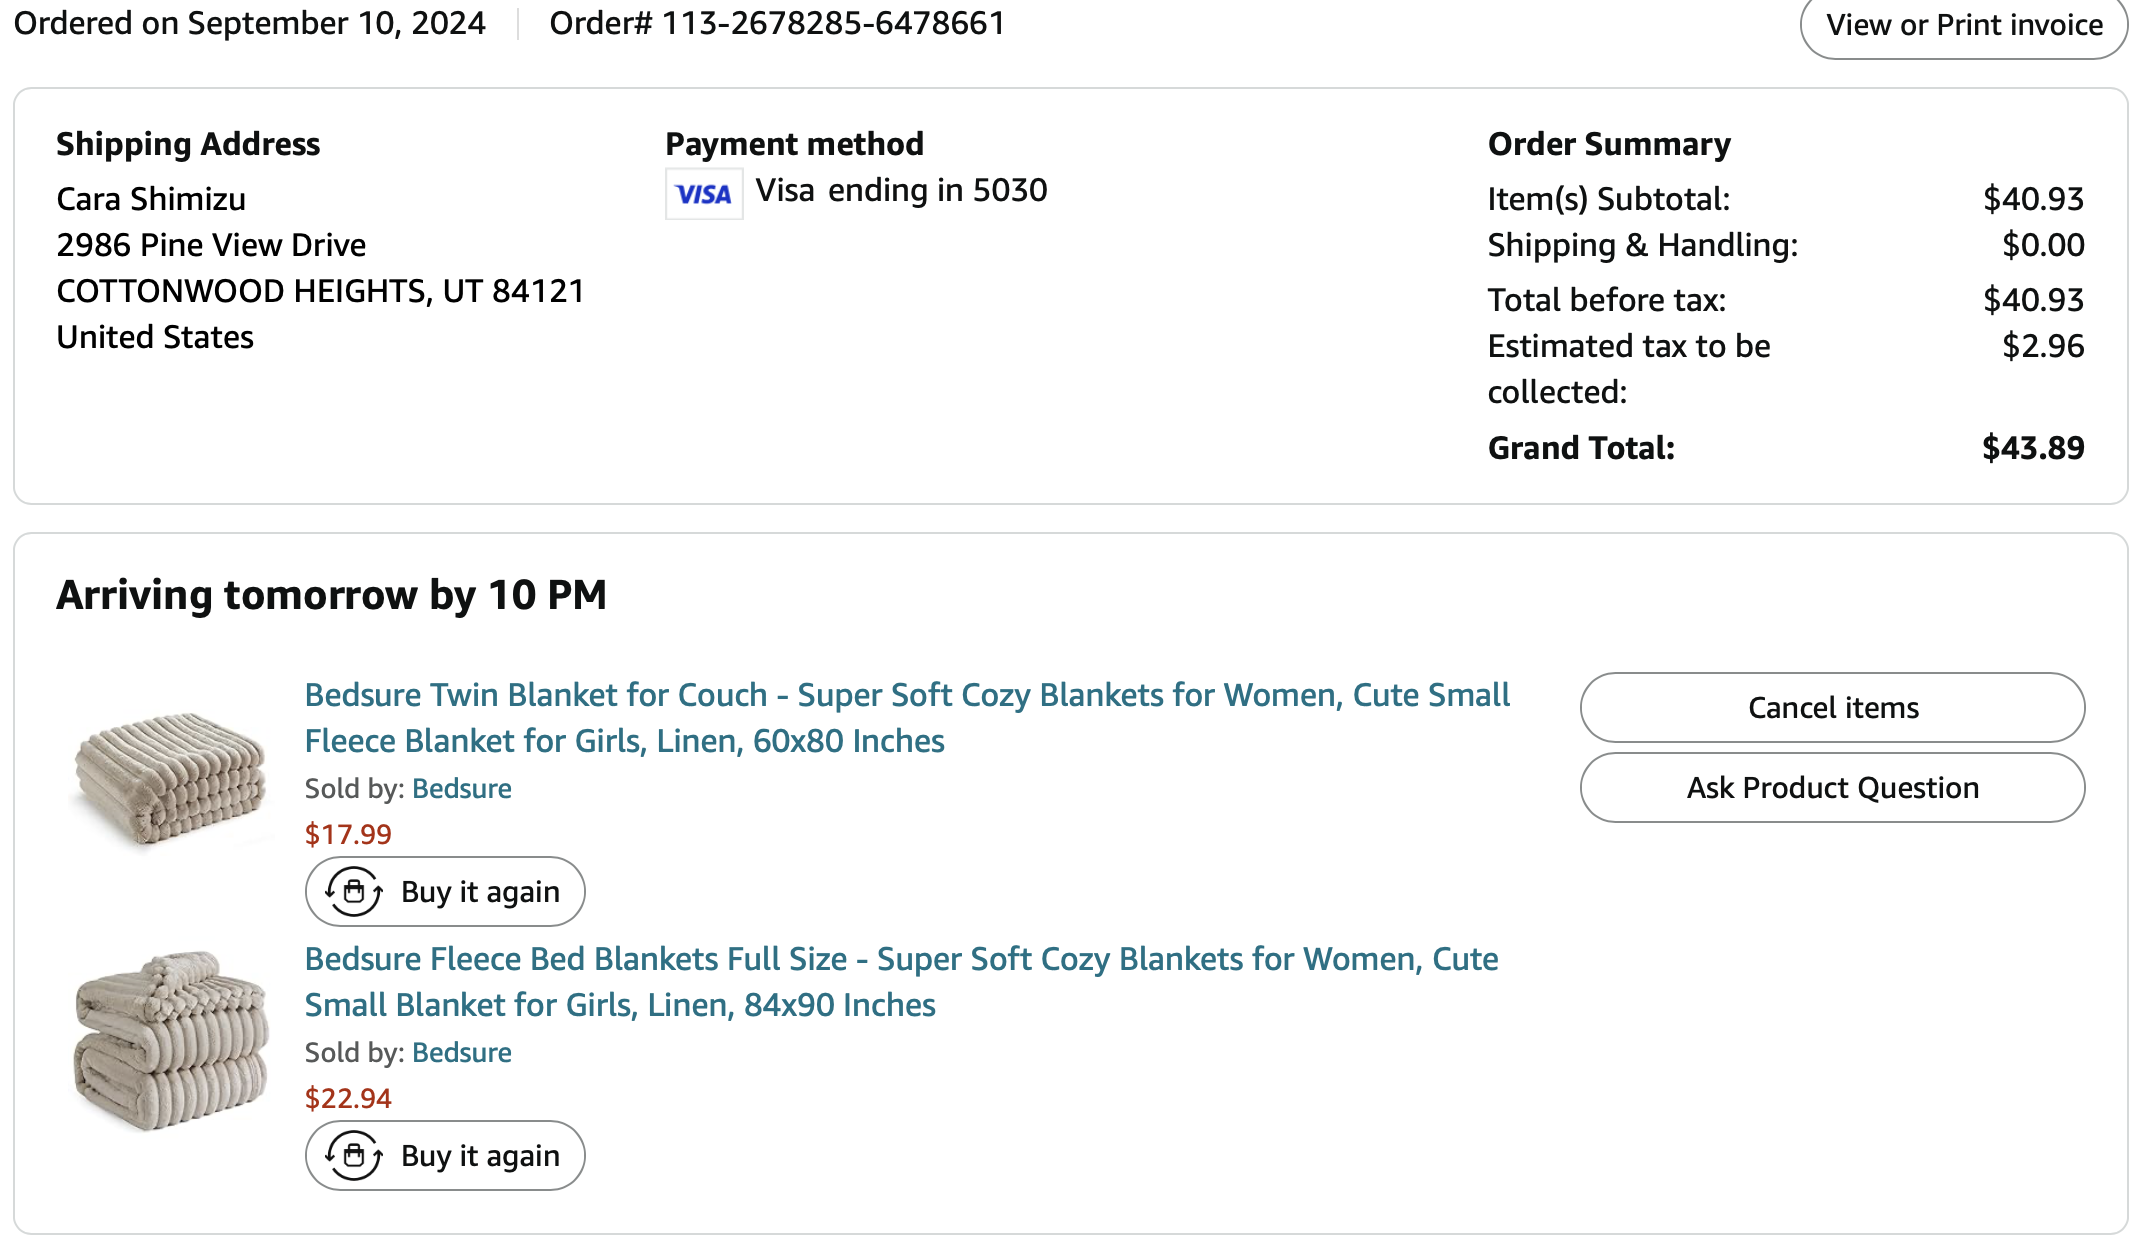2154x1258 pixels.
Task: Click the $22.94 price text
Action: click(348, 1098)
